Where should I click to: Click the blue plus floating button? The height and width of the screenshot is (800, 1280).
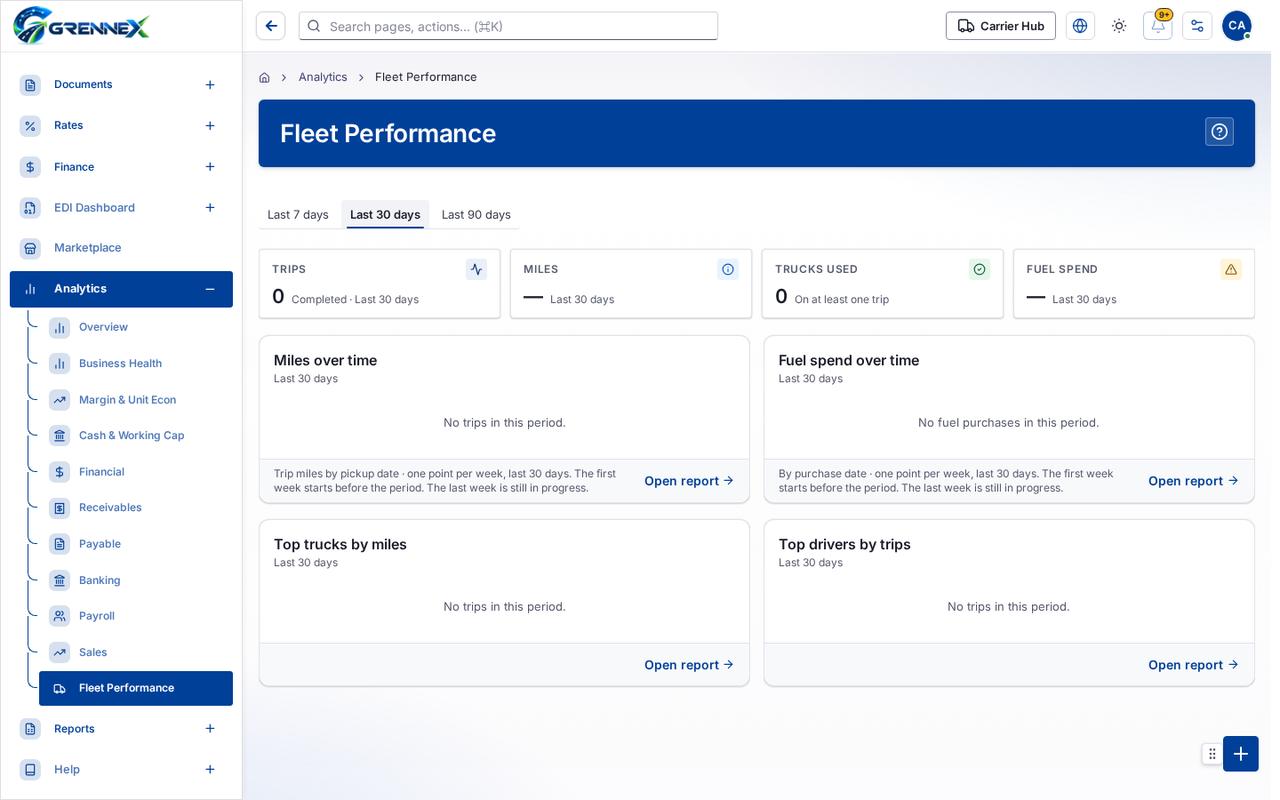[1241, 754]
